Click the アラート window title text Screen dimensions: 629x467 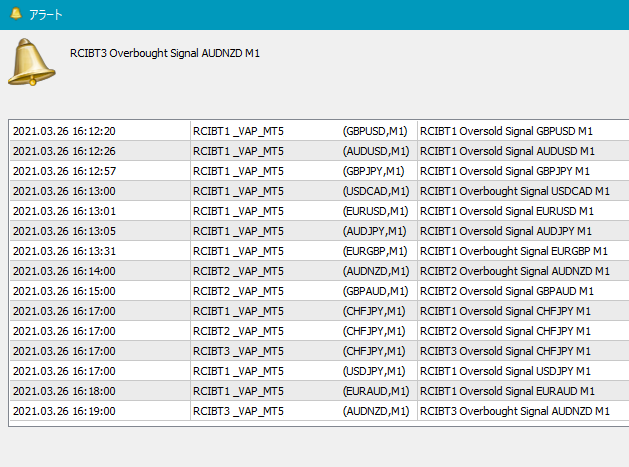pyautogui.click(x=46, y=15)
